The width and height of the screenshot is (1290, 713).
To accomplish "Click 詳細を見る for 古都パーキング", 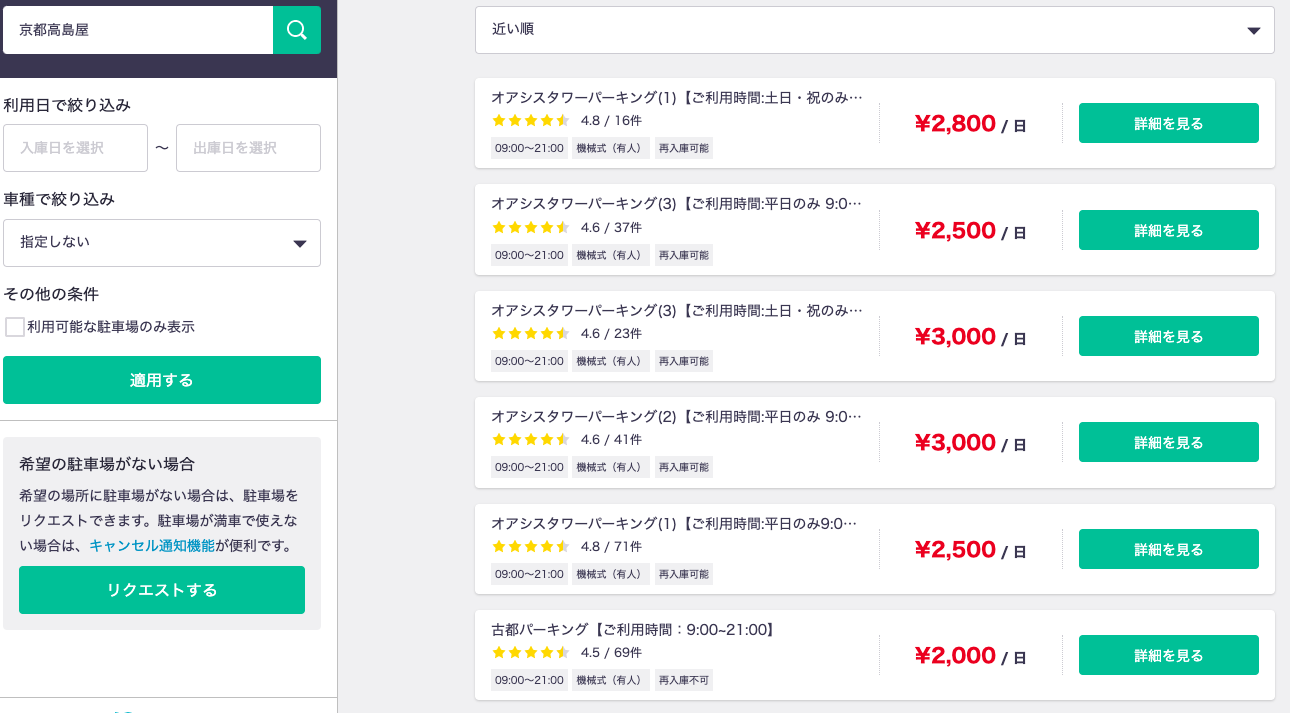I will 1168,655.
